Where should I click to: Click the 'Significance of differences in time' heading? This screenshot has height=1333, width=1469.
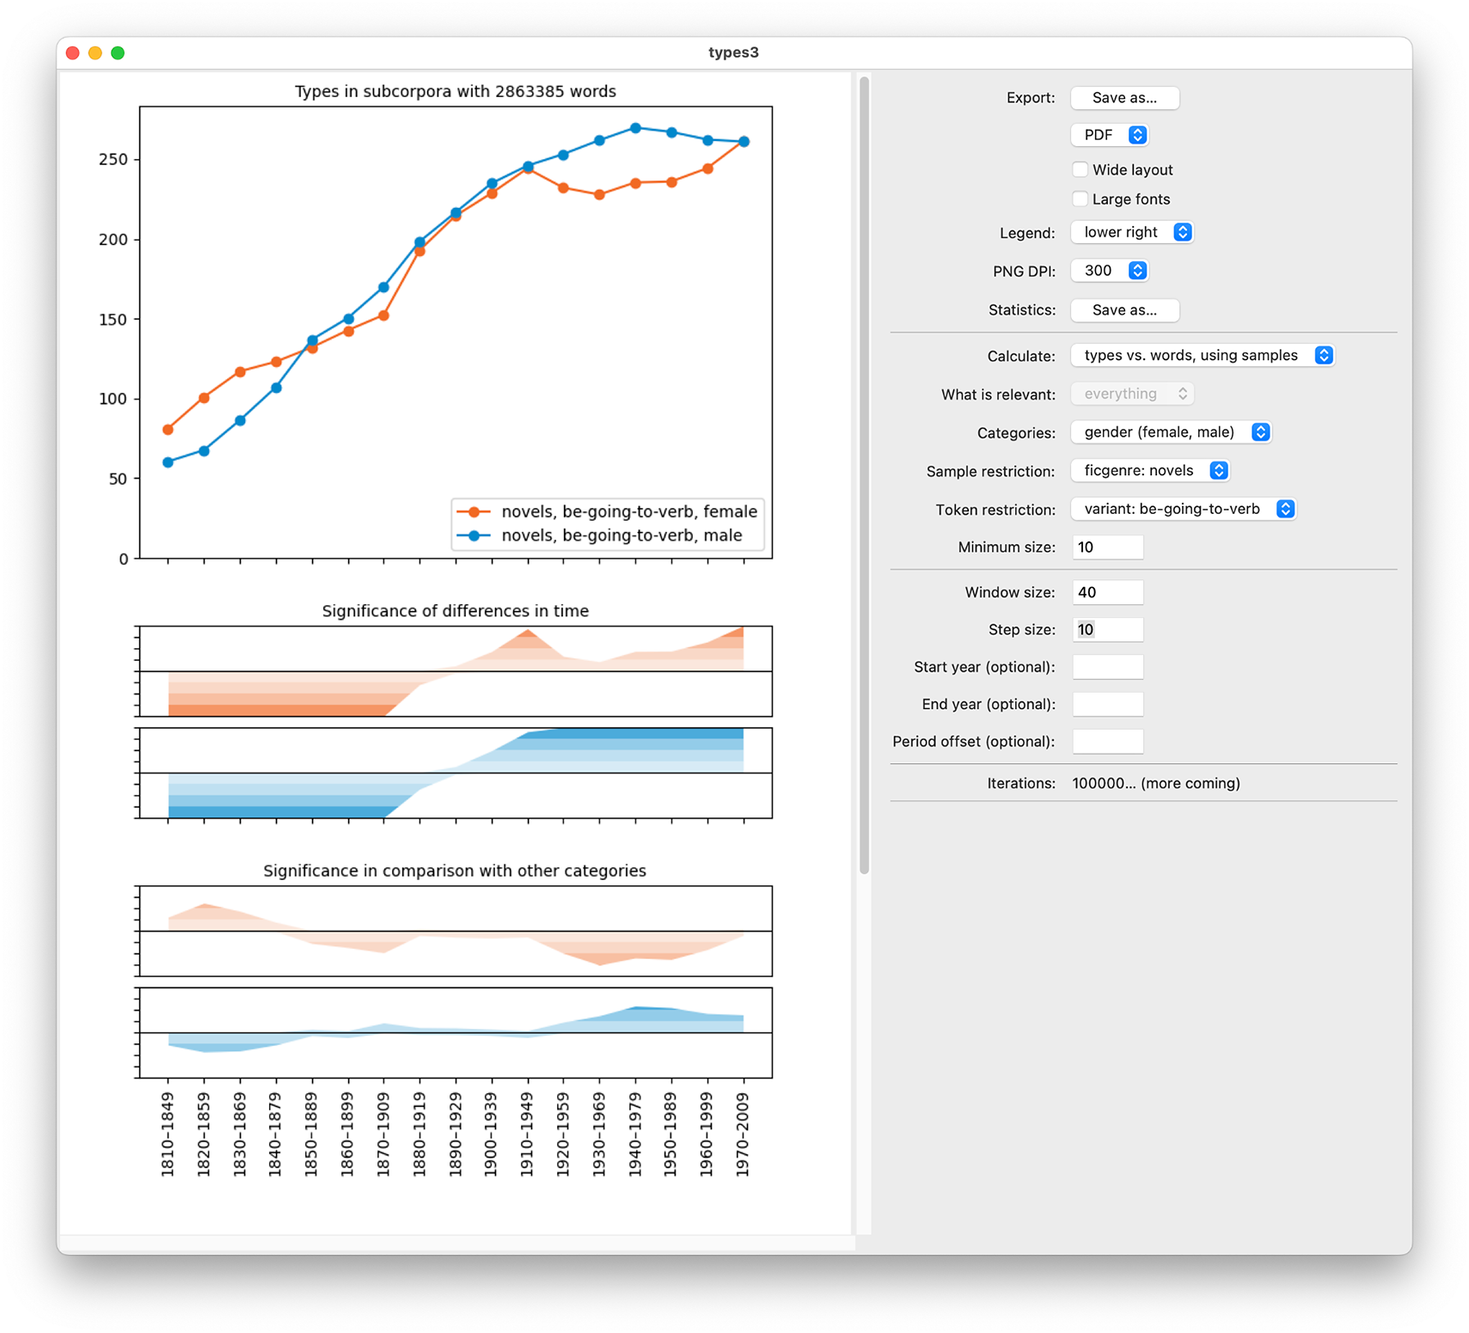(455, 611)
